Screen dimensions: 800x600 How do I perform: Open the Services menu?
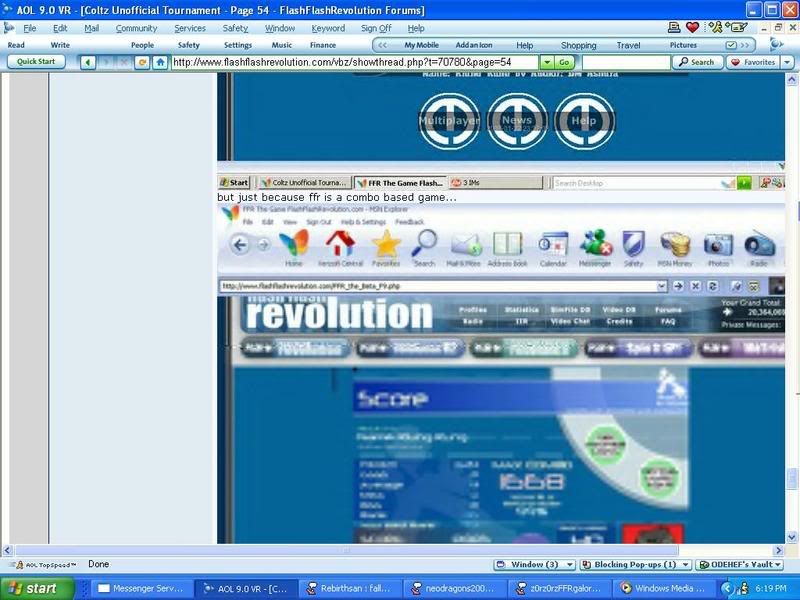pos(190,28)
